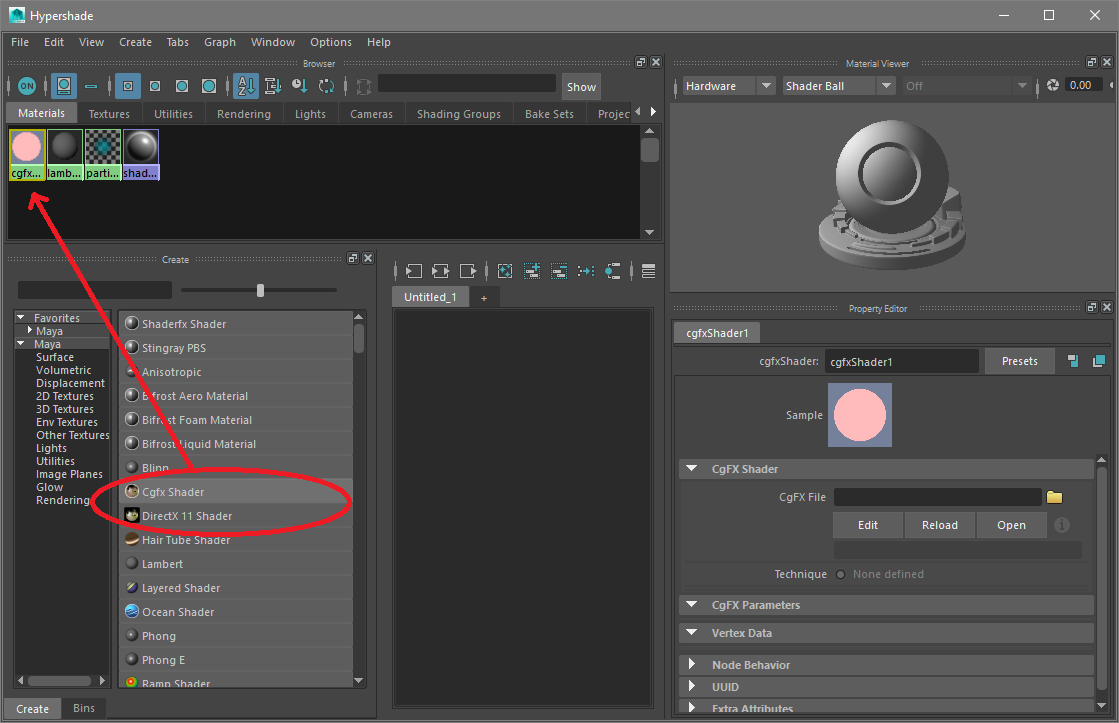Screen dimensions: 1119x723
Task: Click the pink Sample color swatch
Action: pyautogui.click(x=859, y=414)
